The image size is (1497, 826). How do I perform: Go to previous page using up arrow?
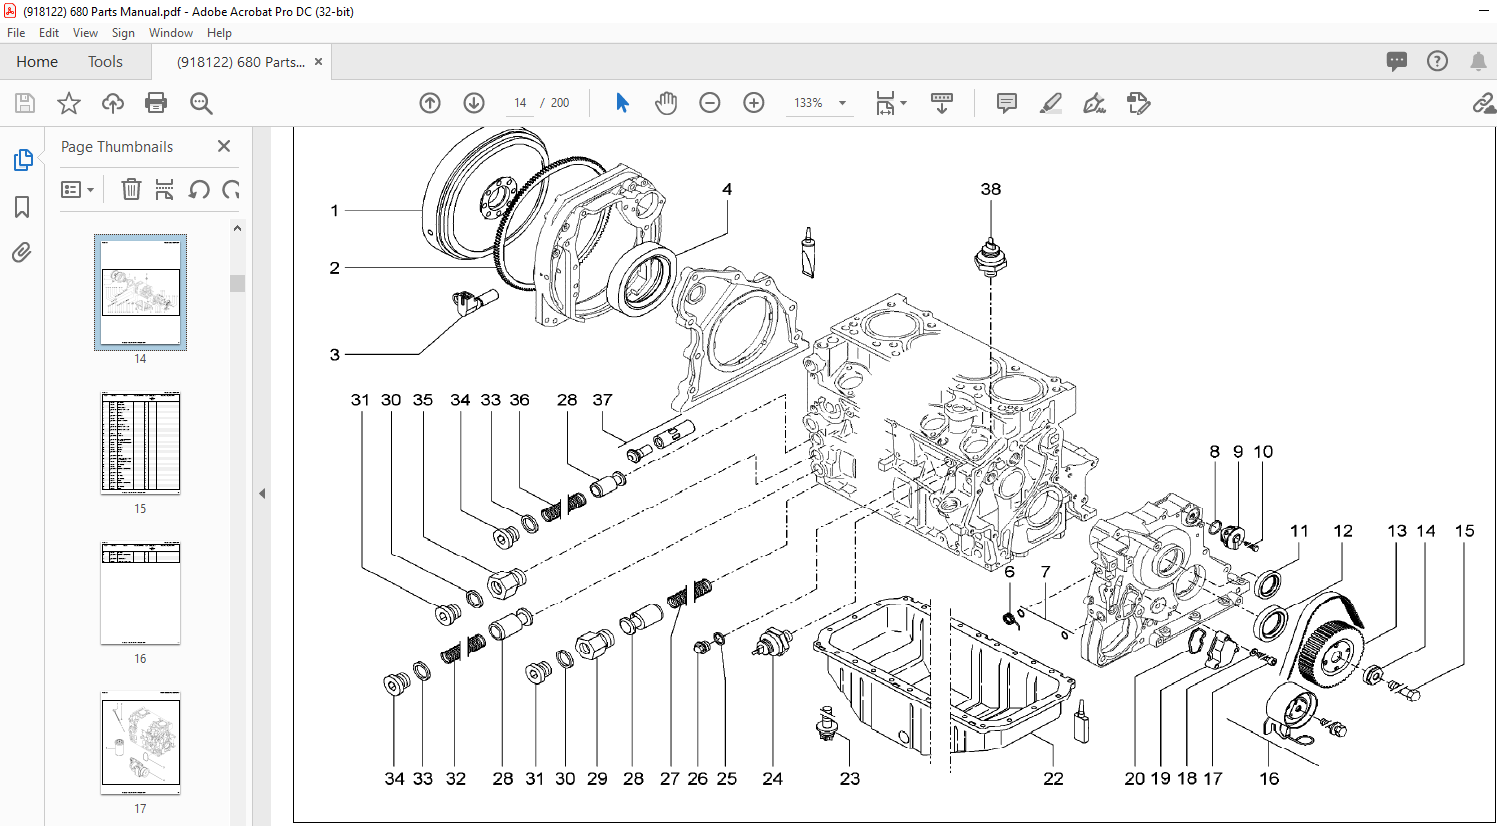[430, 103]
